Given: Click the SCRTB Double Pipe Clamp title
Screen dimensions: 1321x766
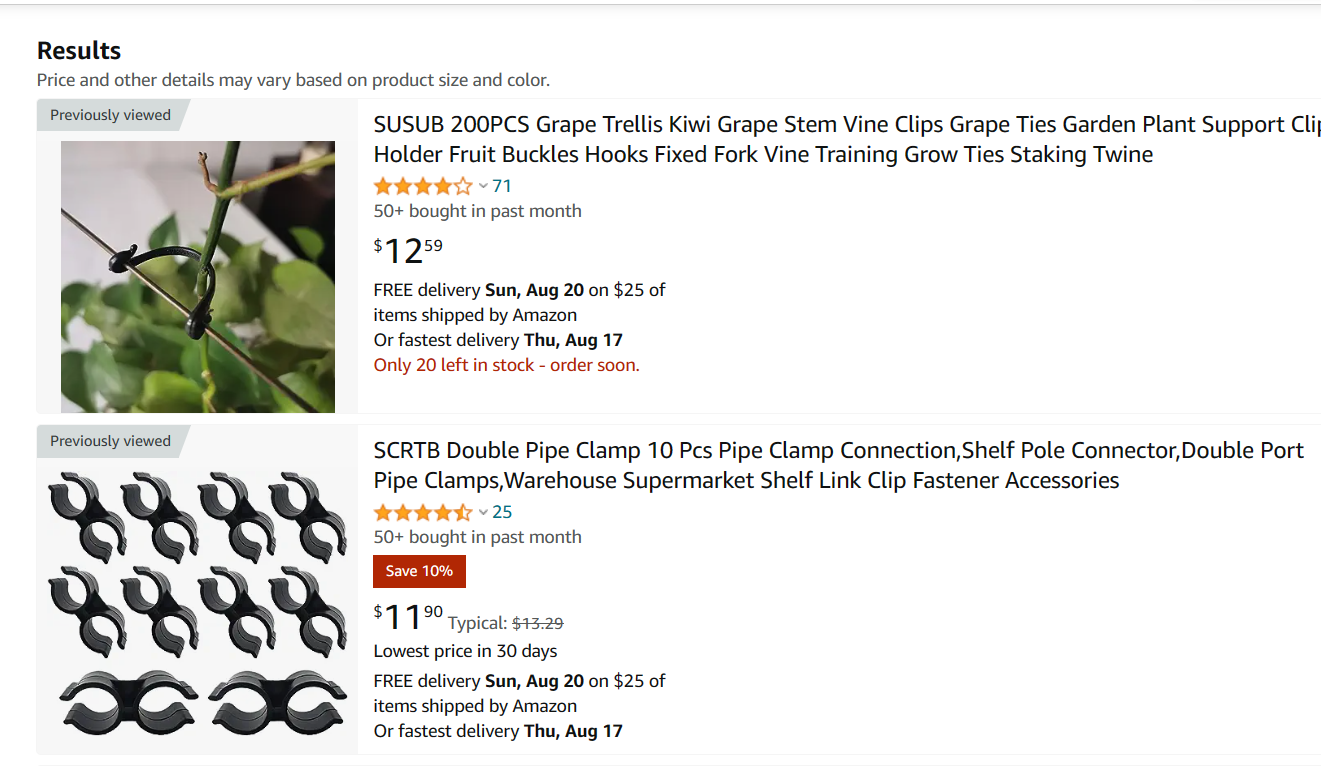Looking at the screenshot, I should pos(838,465).
